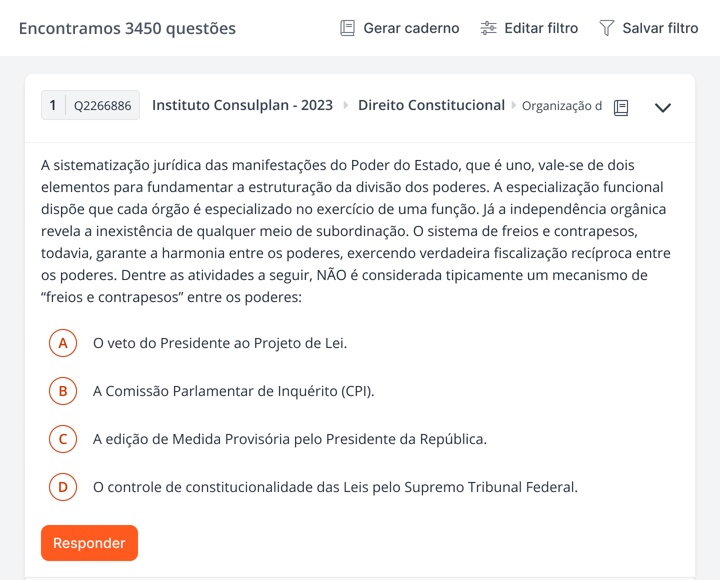Image resolution: width=720 pixels, height=580 pixels.
Task: Choose answer option C
Action: [63, 439]
